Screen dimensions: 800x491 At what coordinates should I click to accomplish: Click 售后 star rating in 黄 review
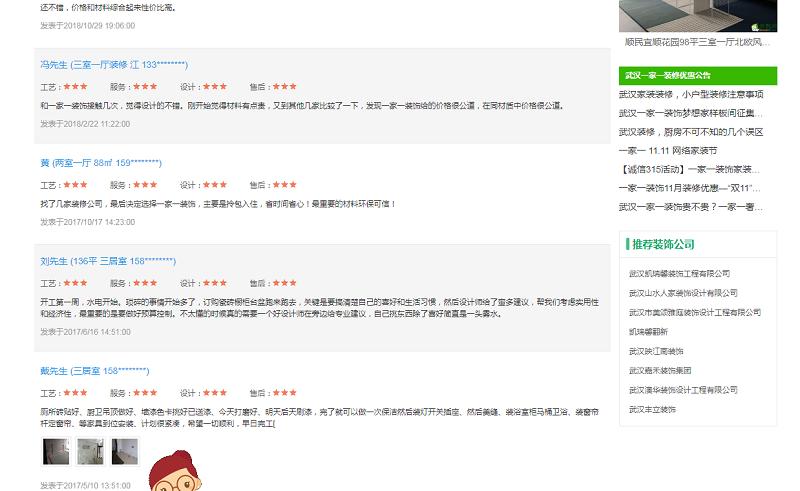click(x=285, y=185)
